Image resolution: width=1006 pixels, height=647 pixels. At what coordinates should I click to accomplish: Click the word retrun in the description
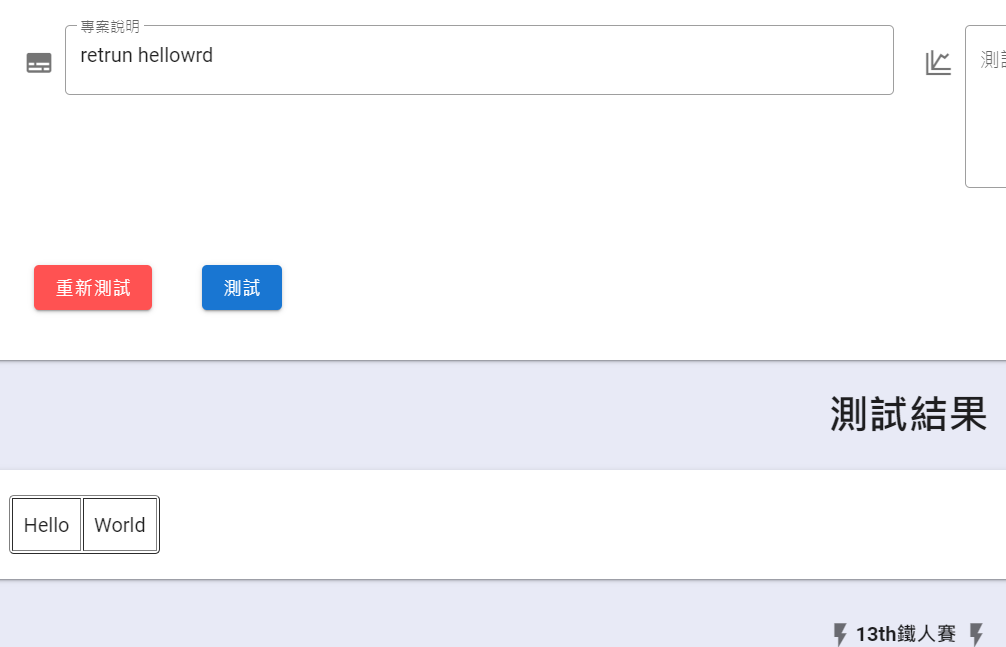click(107, 56)
